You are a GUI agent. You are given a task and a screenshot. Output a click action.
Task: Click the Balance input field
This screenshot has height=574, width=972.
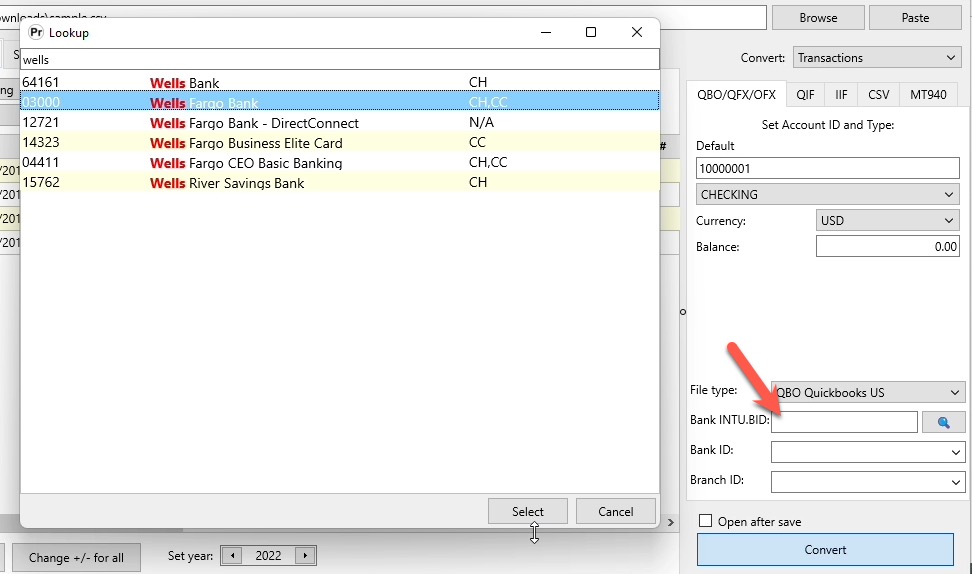point(888,246)
